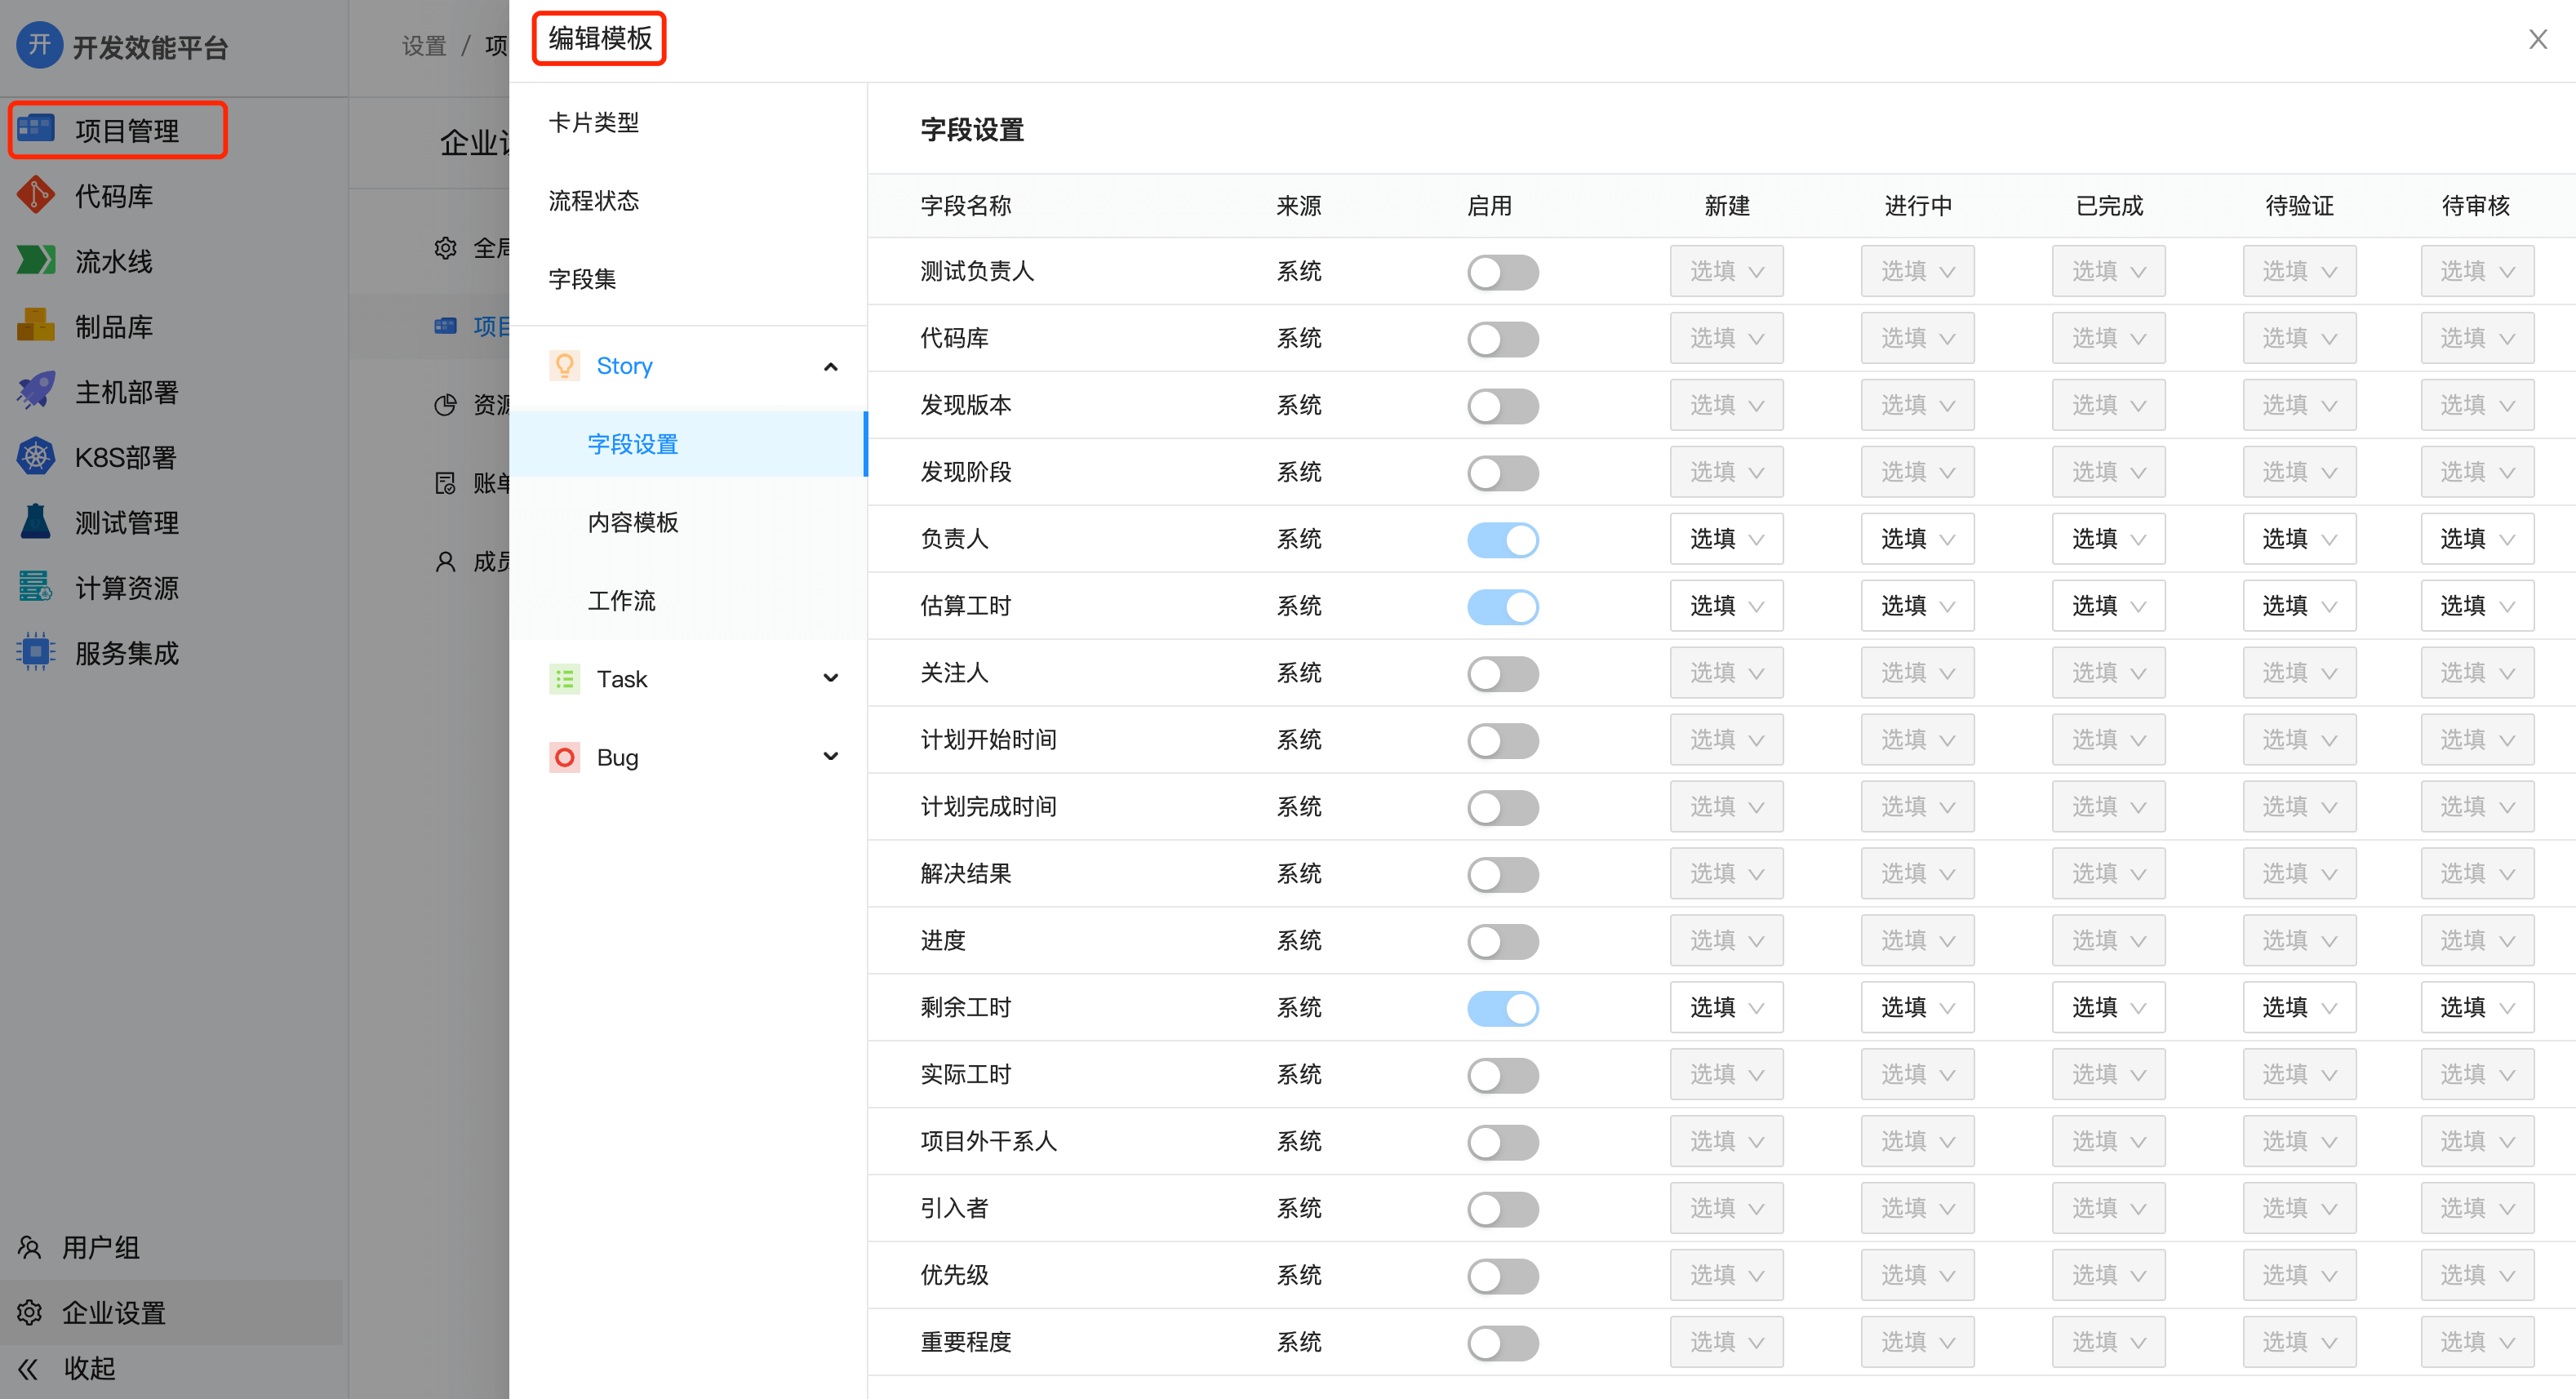
Task: Open the 选填 dropdown for 负责人 in 新建
Action: (1726, 538)
